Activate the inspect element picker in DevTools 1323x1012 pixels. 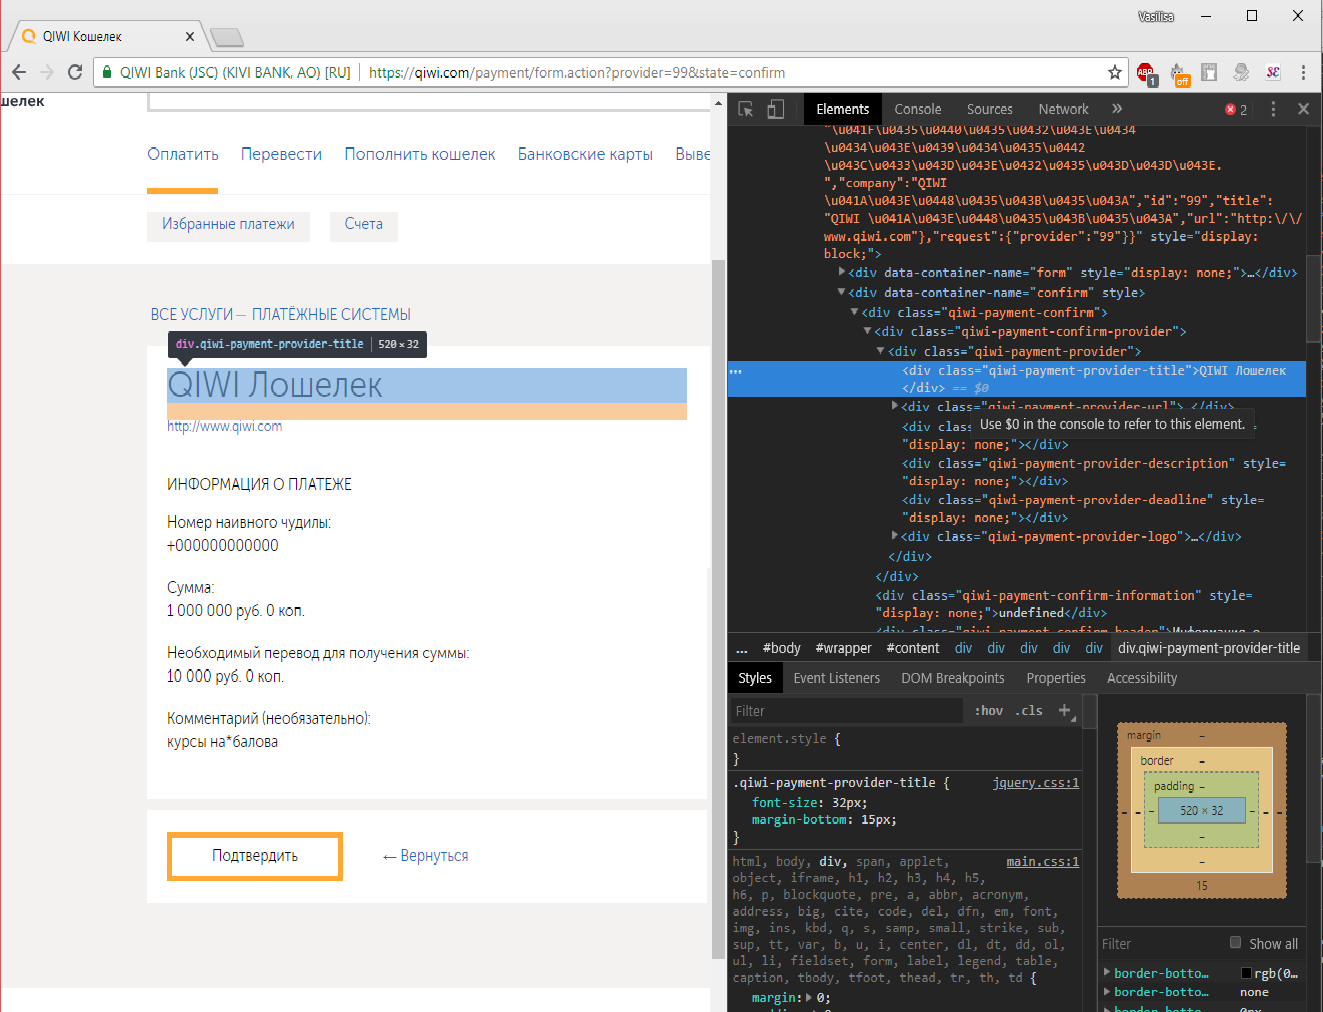click(x=746, y=109)
